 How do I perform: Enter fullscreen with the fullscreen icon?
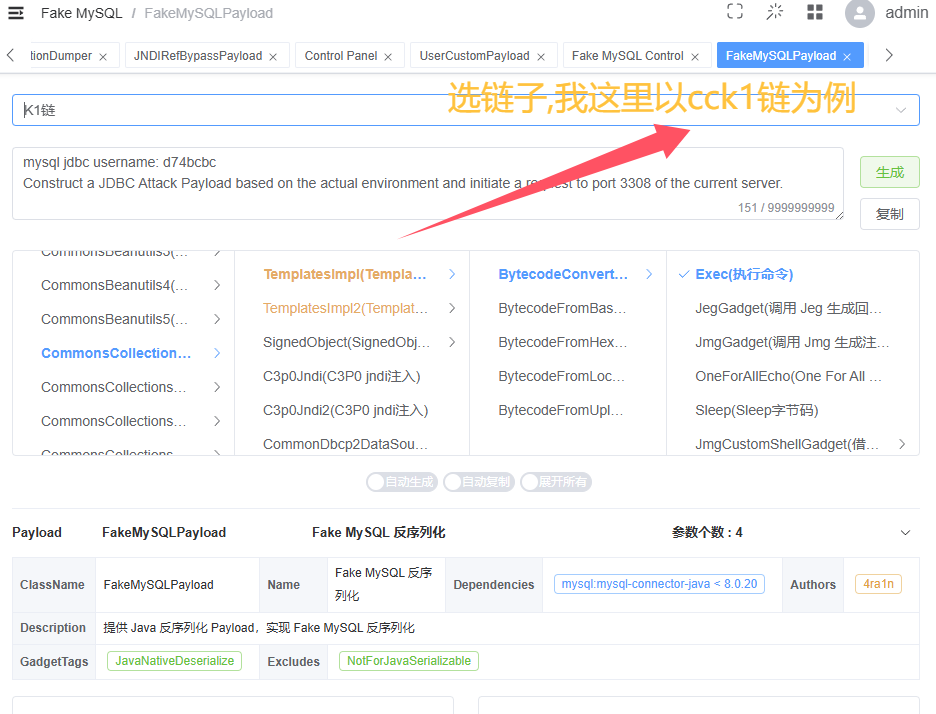click(x=735, y=11)
